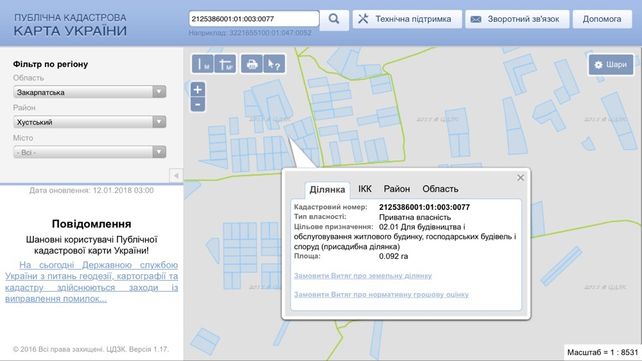Click into the cadastral number search field
Viewport: 642px width, 361px height.
(254, 19)
